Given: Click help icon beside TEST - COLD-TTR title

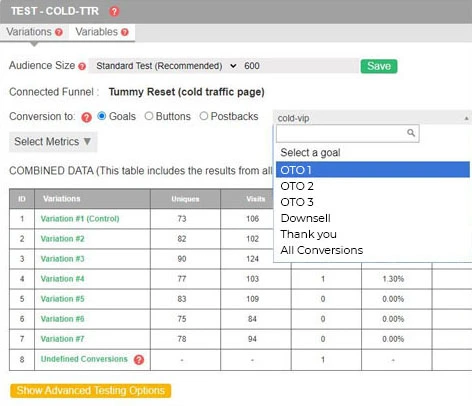Looking at the screenshot, I should coord(114,12).
